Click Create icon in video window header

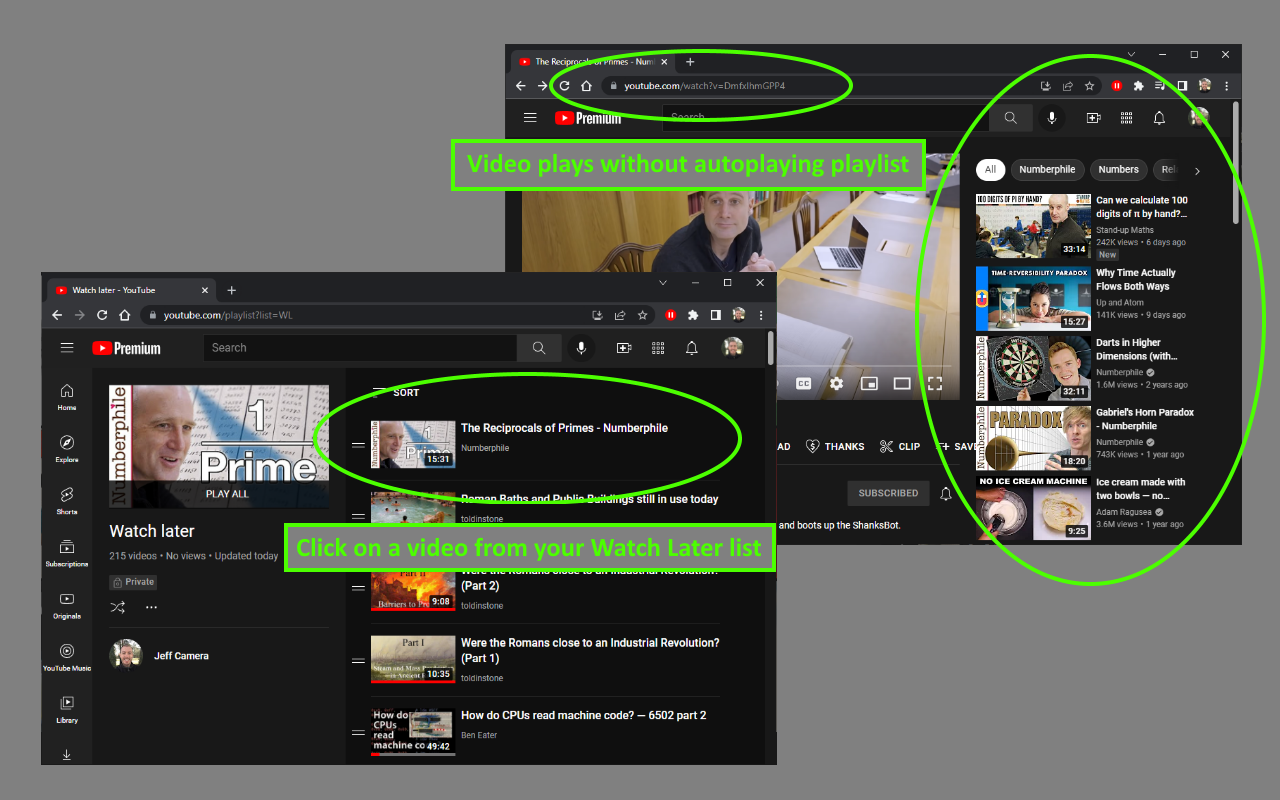pos(1093,118)
